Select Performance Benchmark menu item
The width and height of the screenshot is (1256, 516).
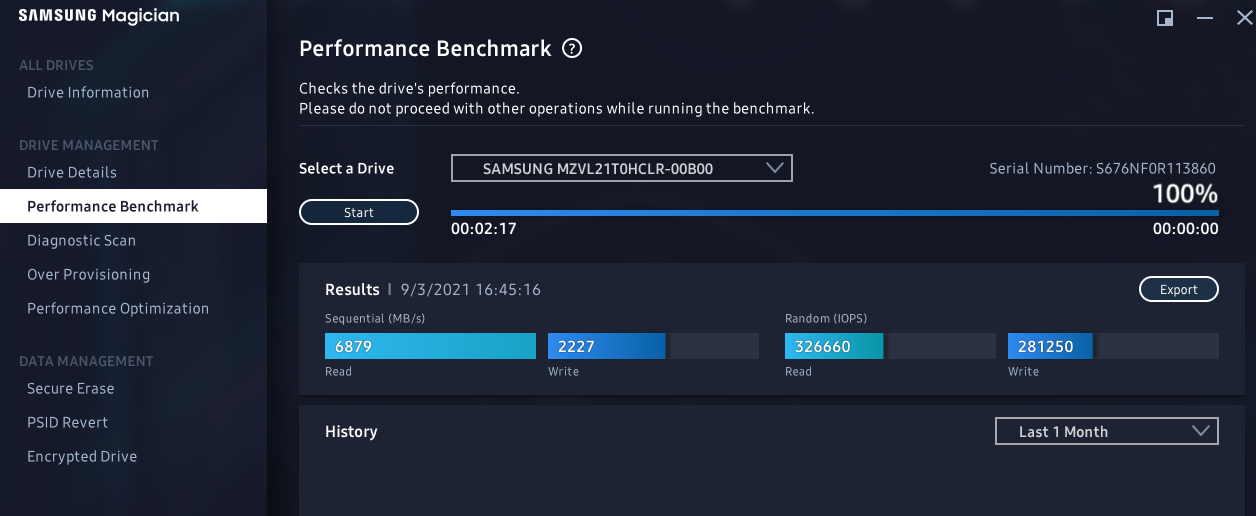(x=113, y=206)
